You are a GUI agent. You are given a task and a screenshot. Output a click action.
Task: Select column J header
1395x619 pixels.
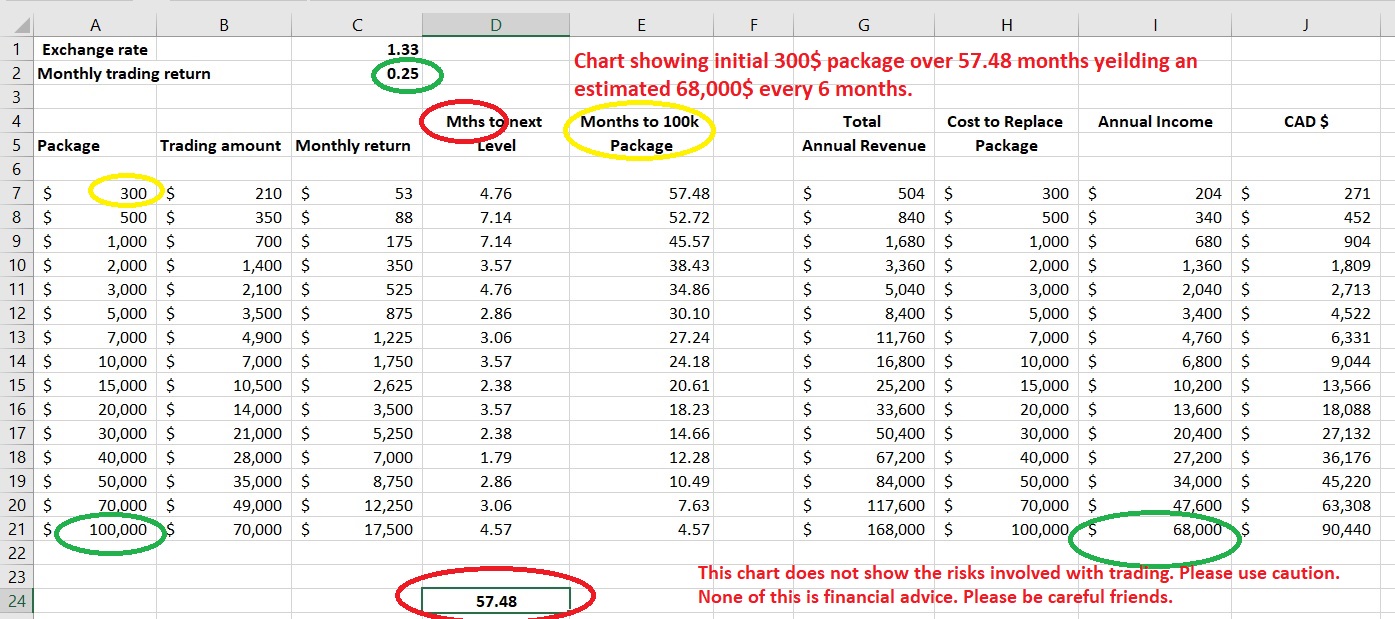(x=1305, y=25)
